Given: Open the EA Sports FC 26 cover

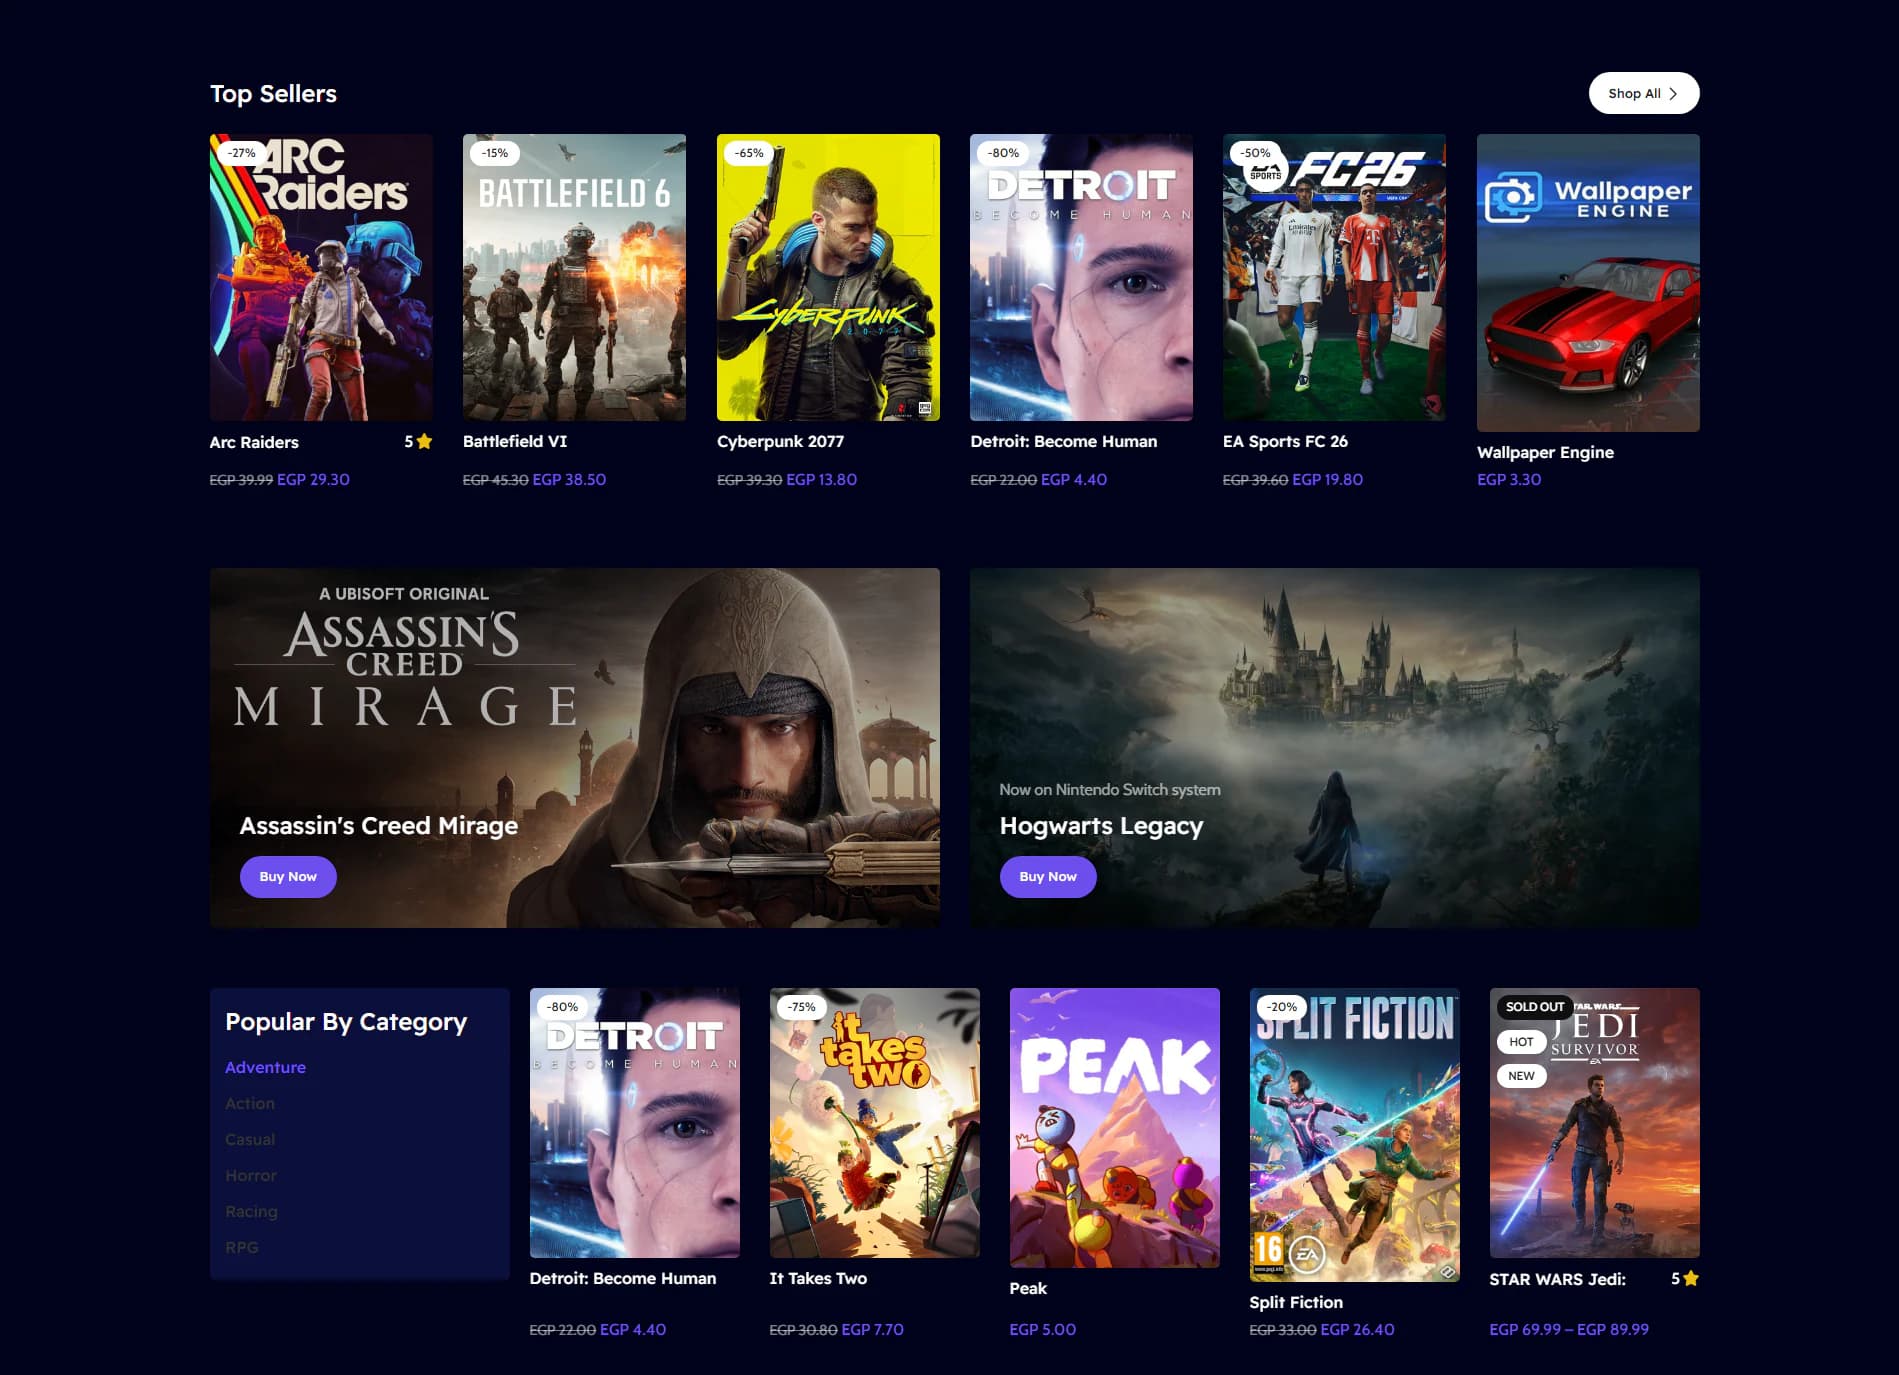Looking at the screenshot, I should click(1334, 277).
